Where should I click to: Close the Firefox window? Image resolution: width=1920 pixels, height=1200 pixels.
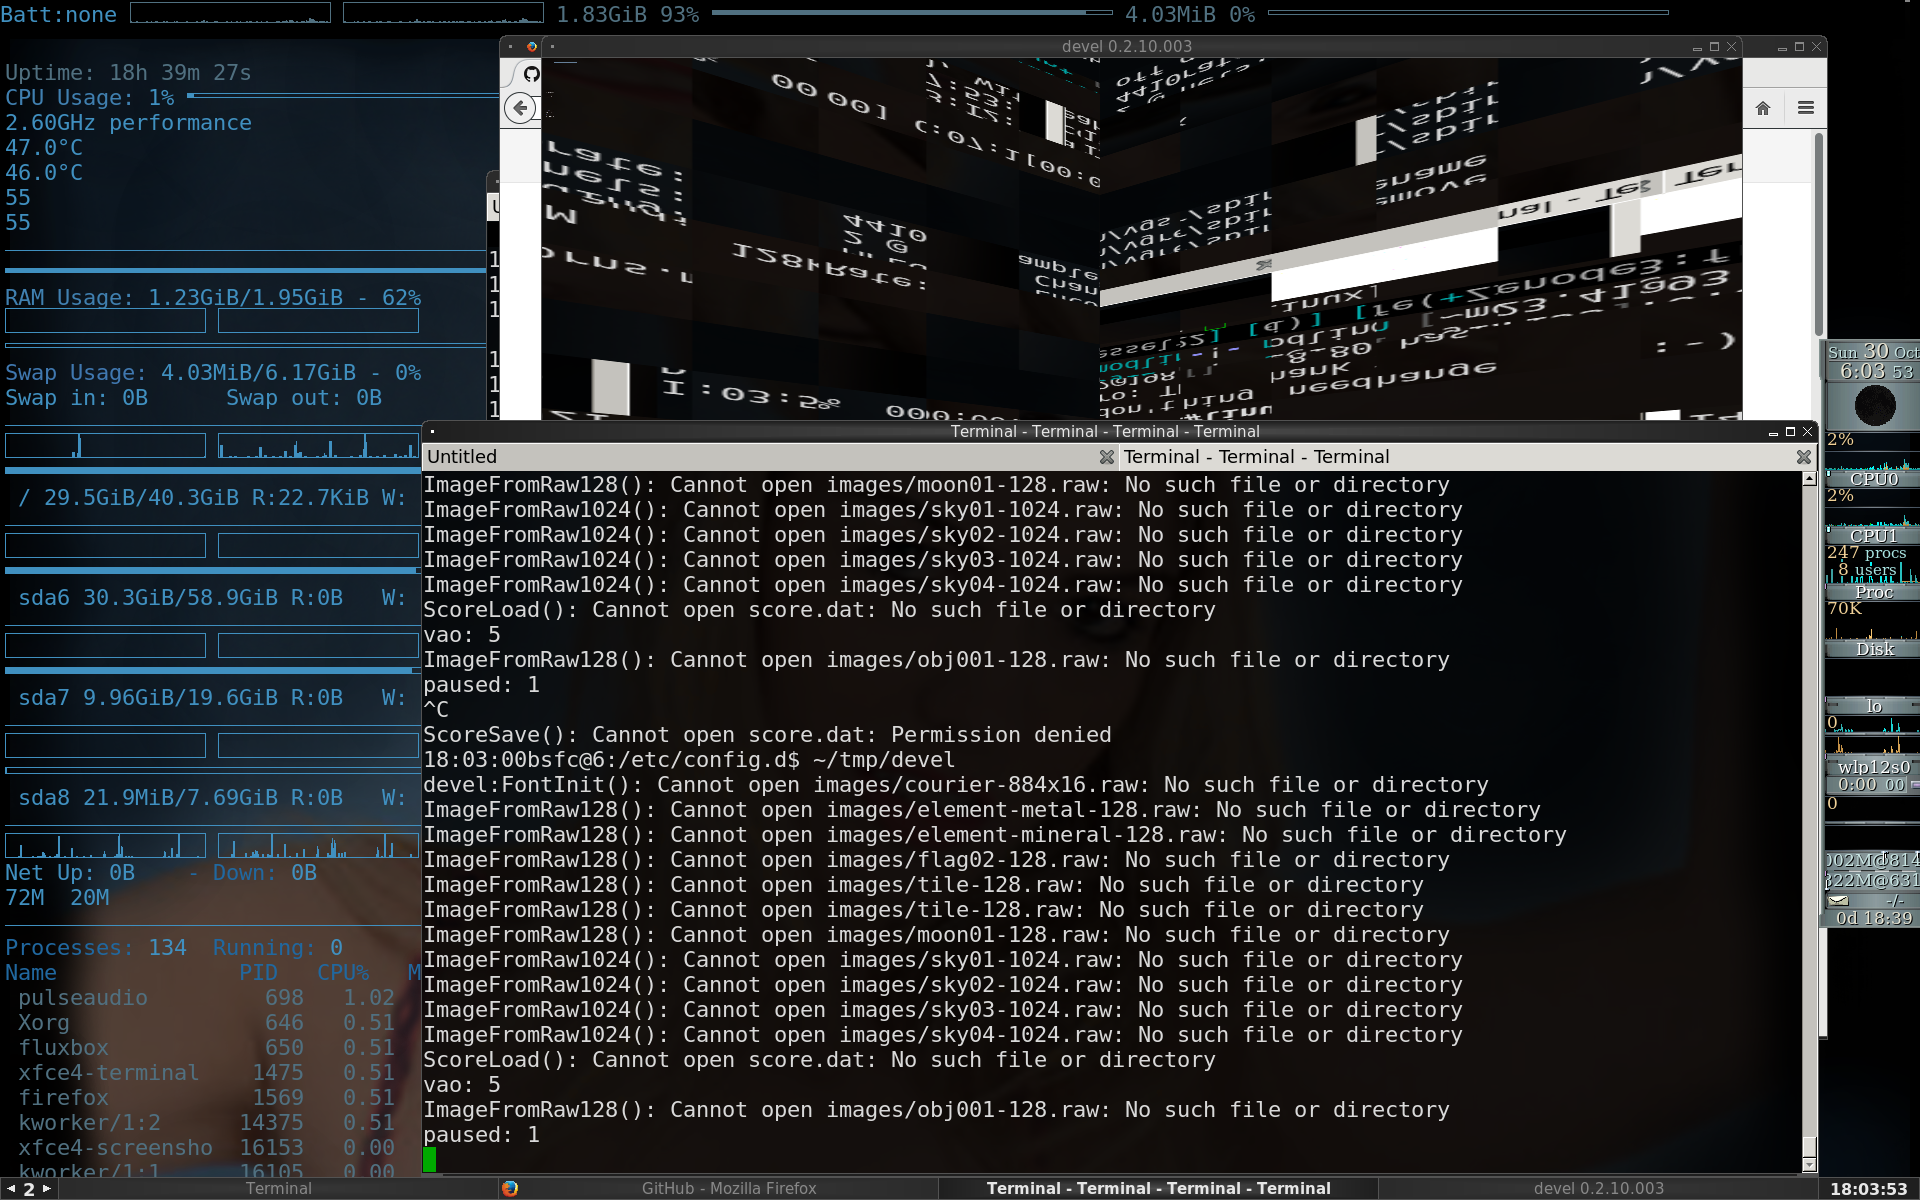pyautogui.click(x=1816, y=46)
